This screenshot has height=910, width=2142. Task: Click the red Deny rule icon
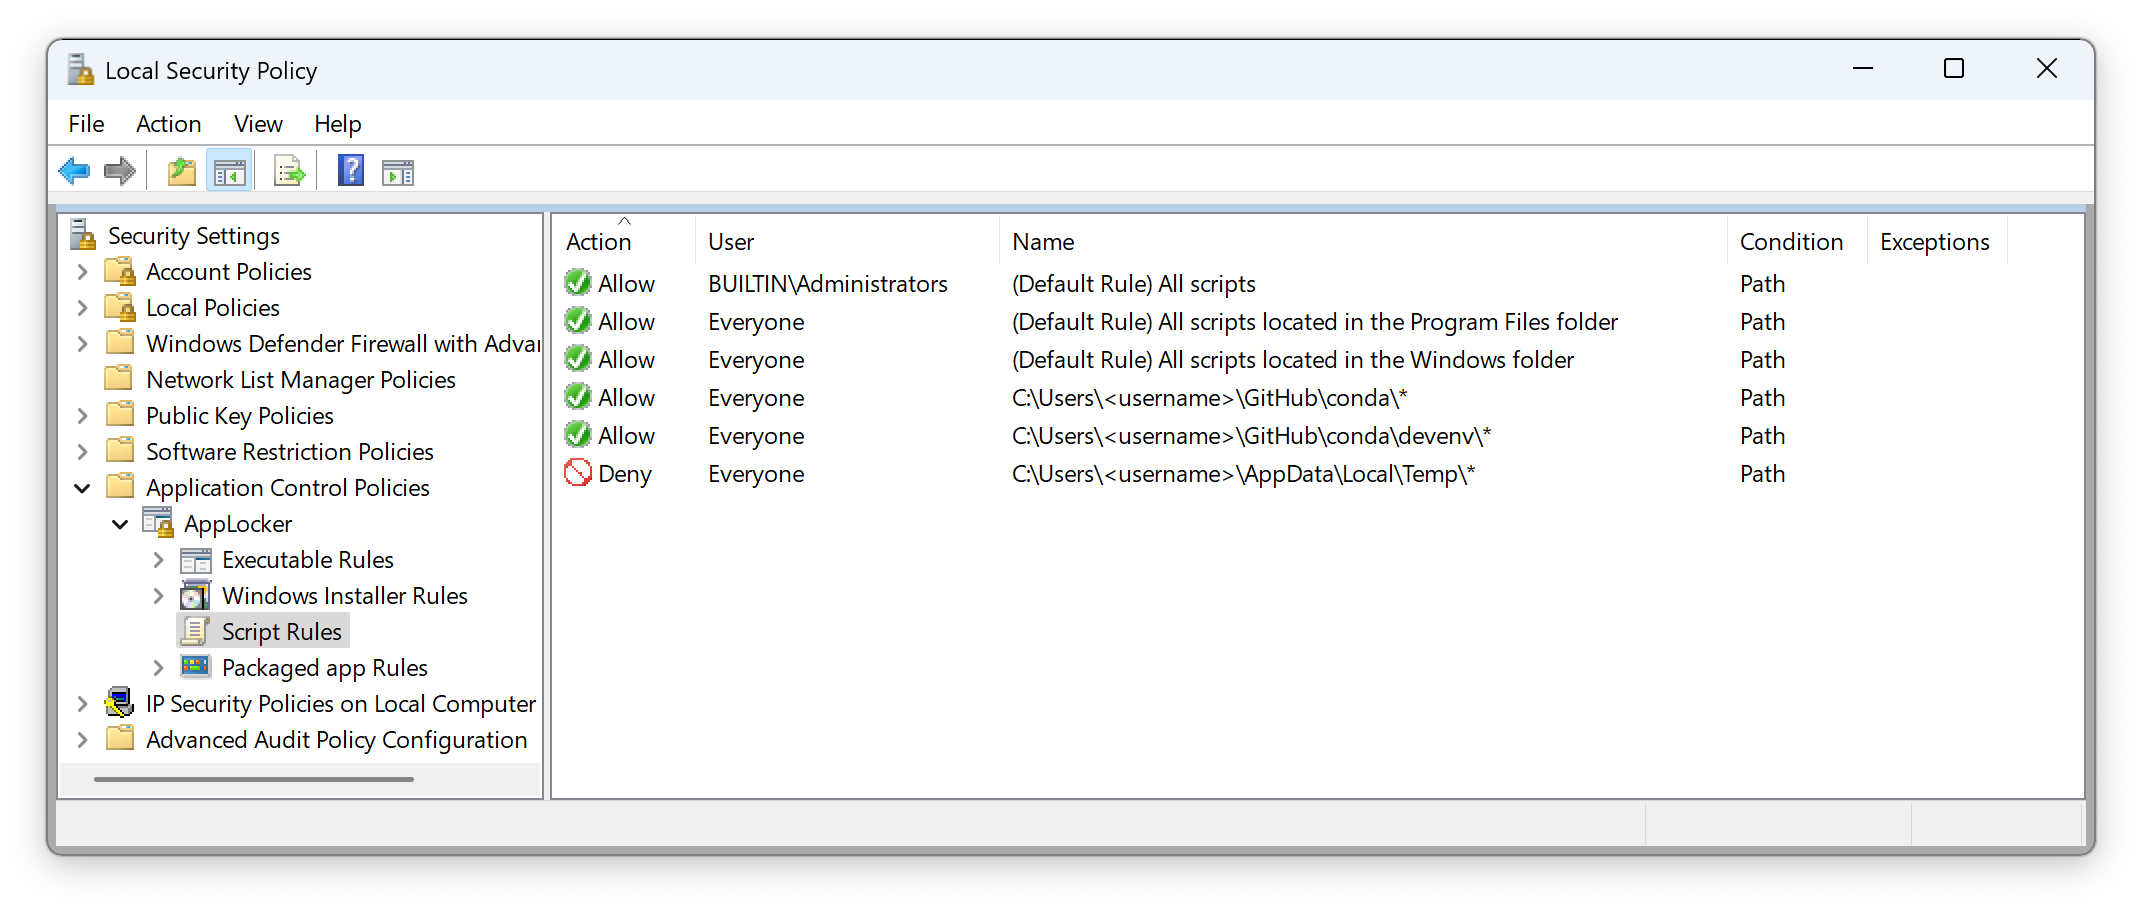click(x=578, y=473)
